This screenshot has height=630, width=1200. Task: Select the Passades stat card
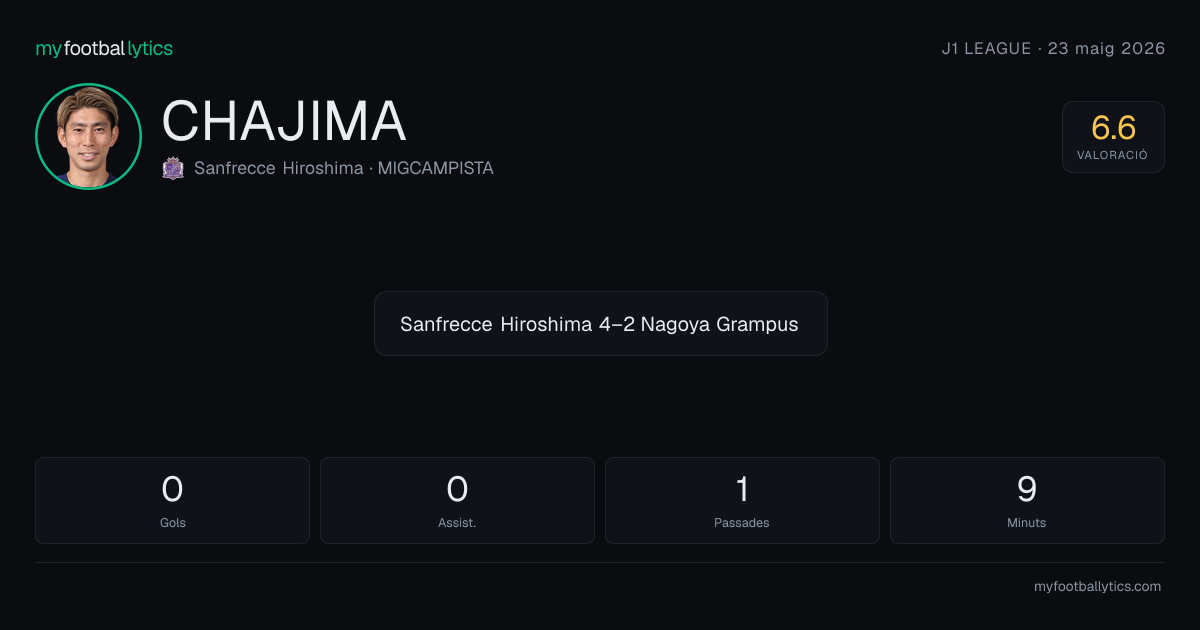[742, 500]
